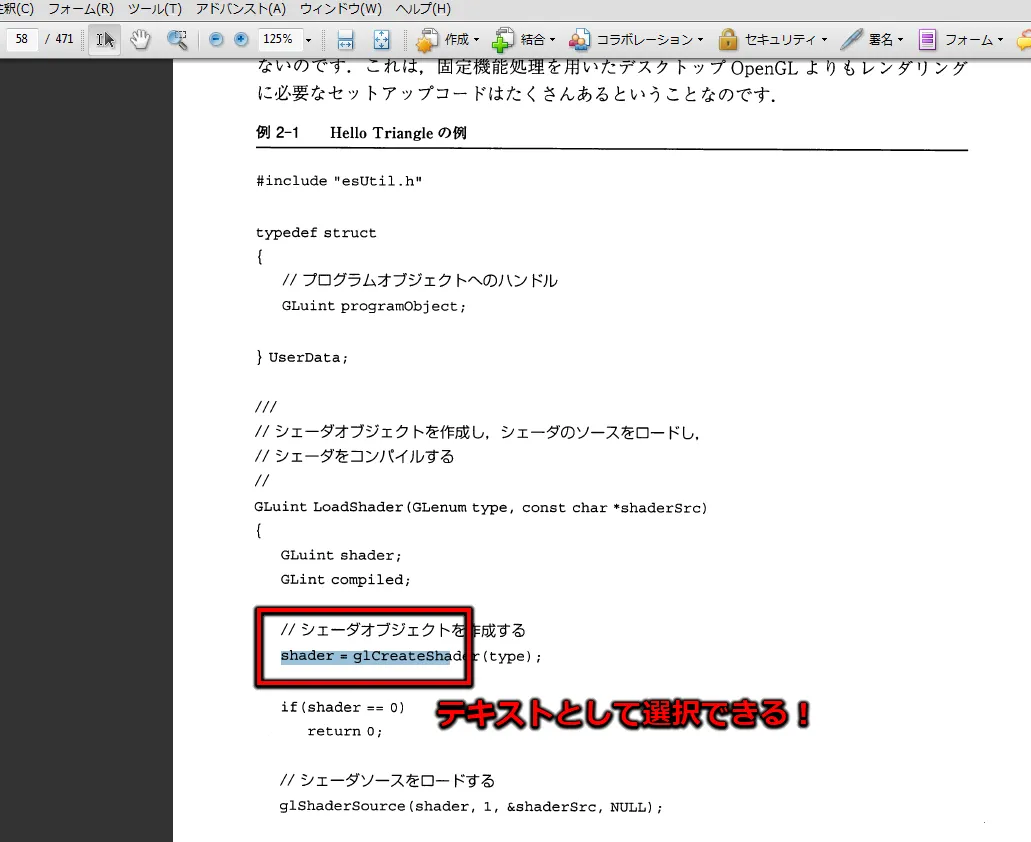
Task: Zoom in using the plus icon
Action: (239, 40)
